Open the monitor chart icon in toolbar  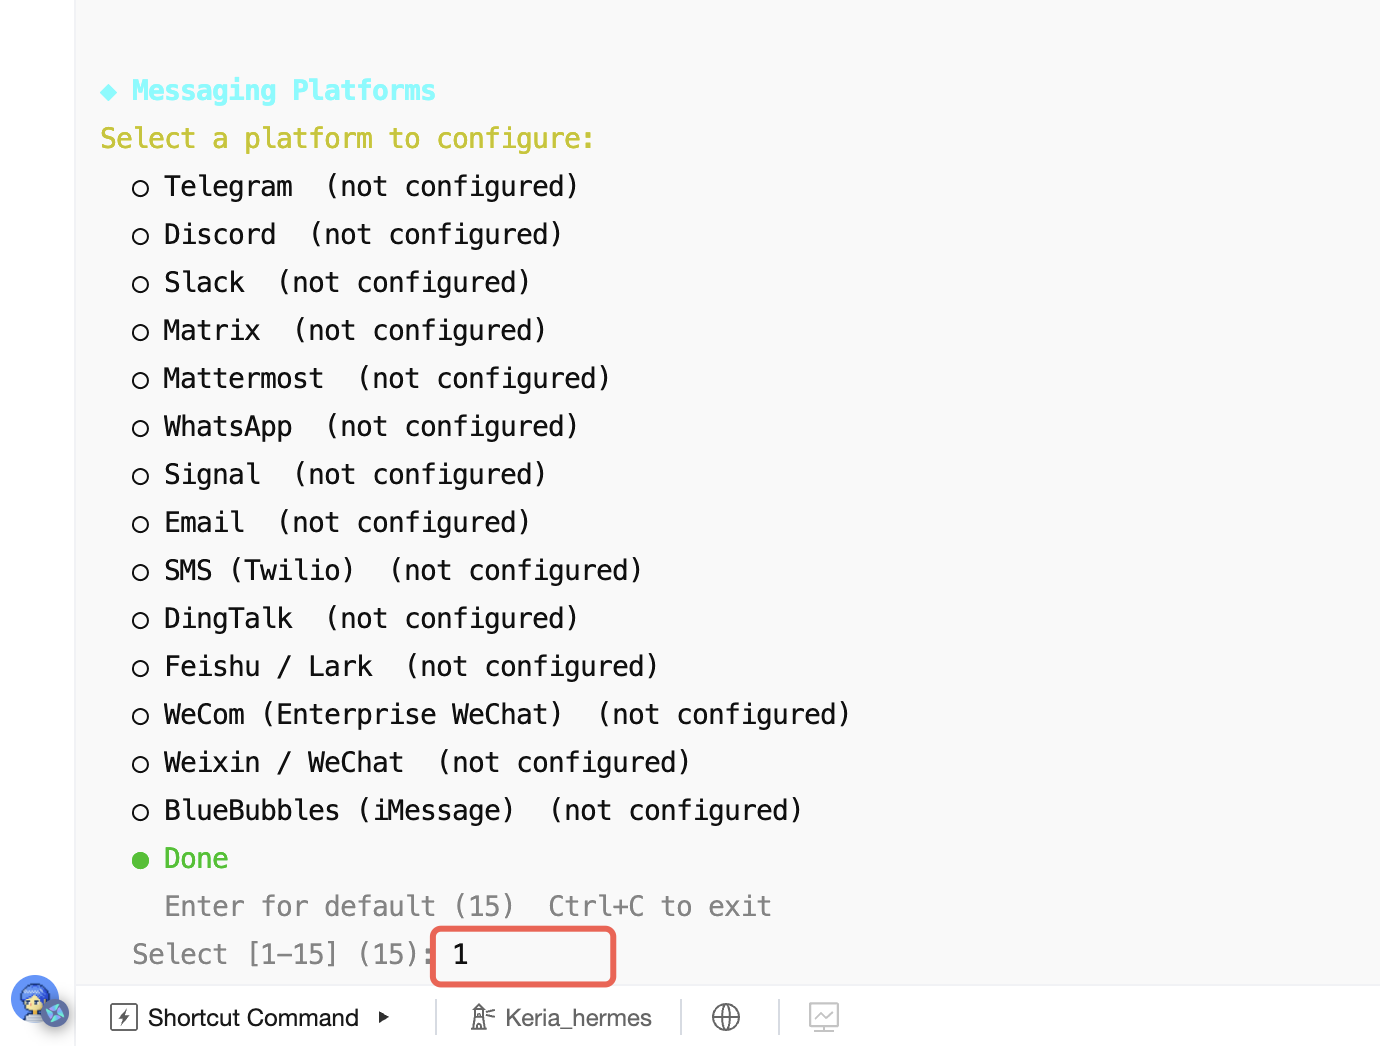pyautogui.click(x=824, y=1017)
